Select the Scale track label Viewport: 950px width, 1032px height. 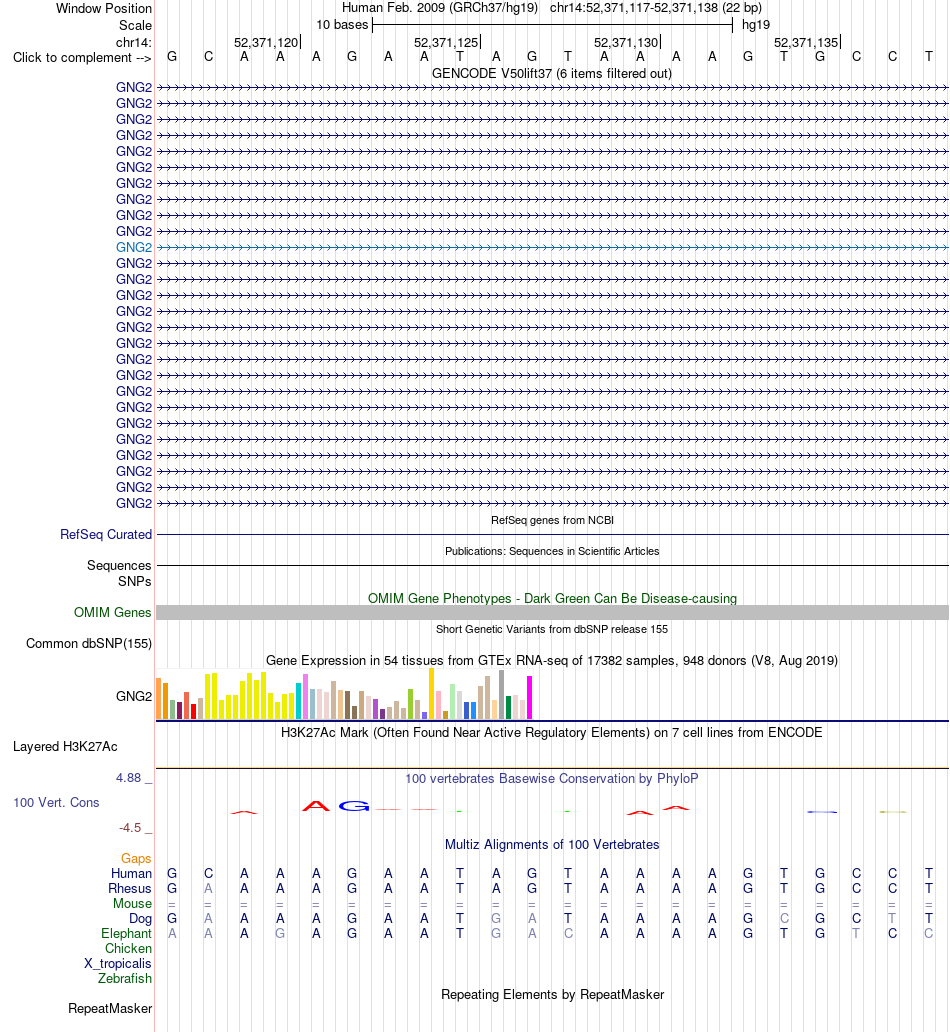click(x=135, y=26)
